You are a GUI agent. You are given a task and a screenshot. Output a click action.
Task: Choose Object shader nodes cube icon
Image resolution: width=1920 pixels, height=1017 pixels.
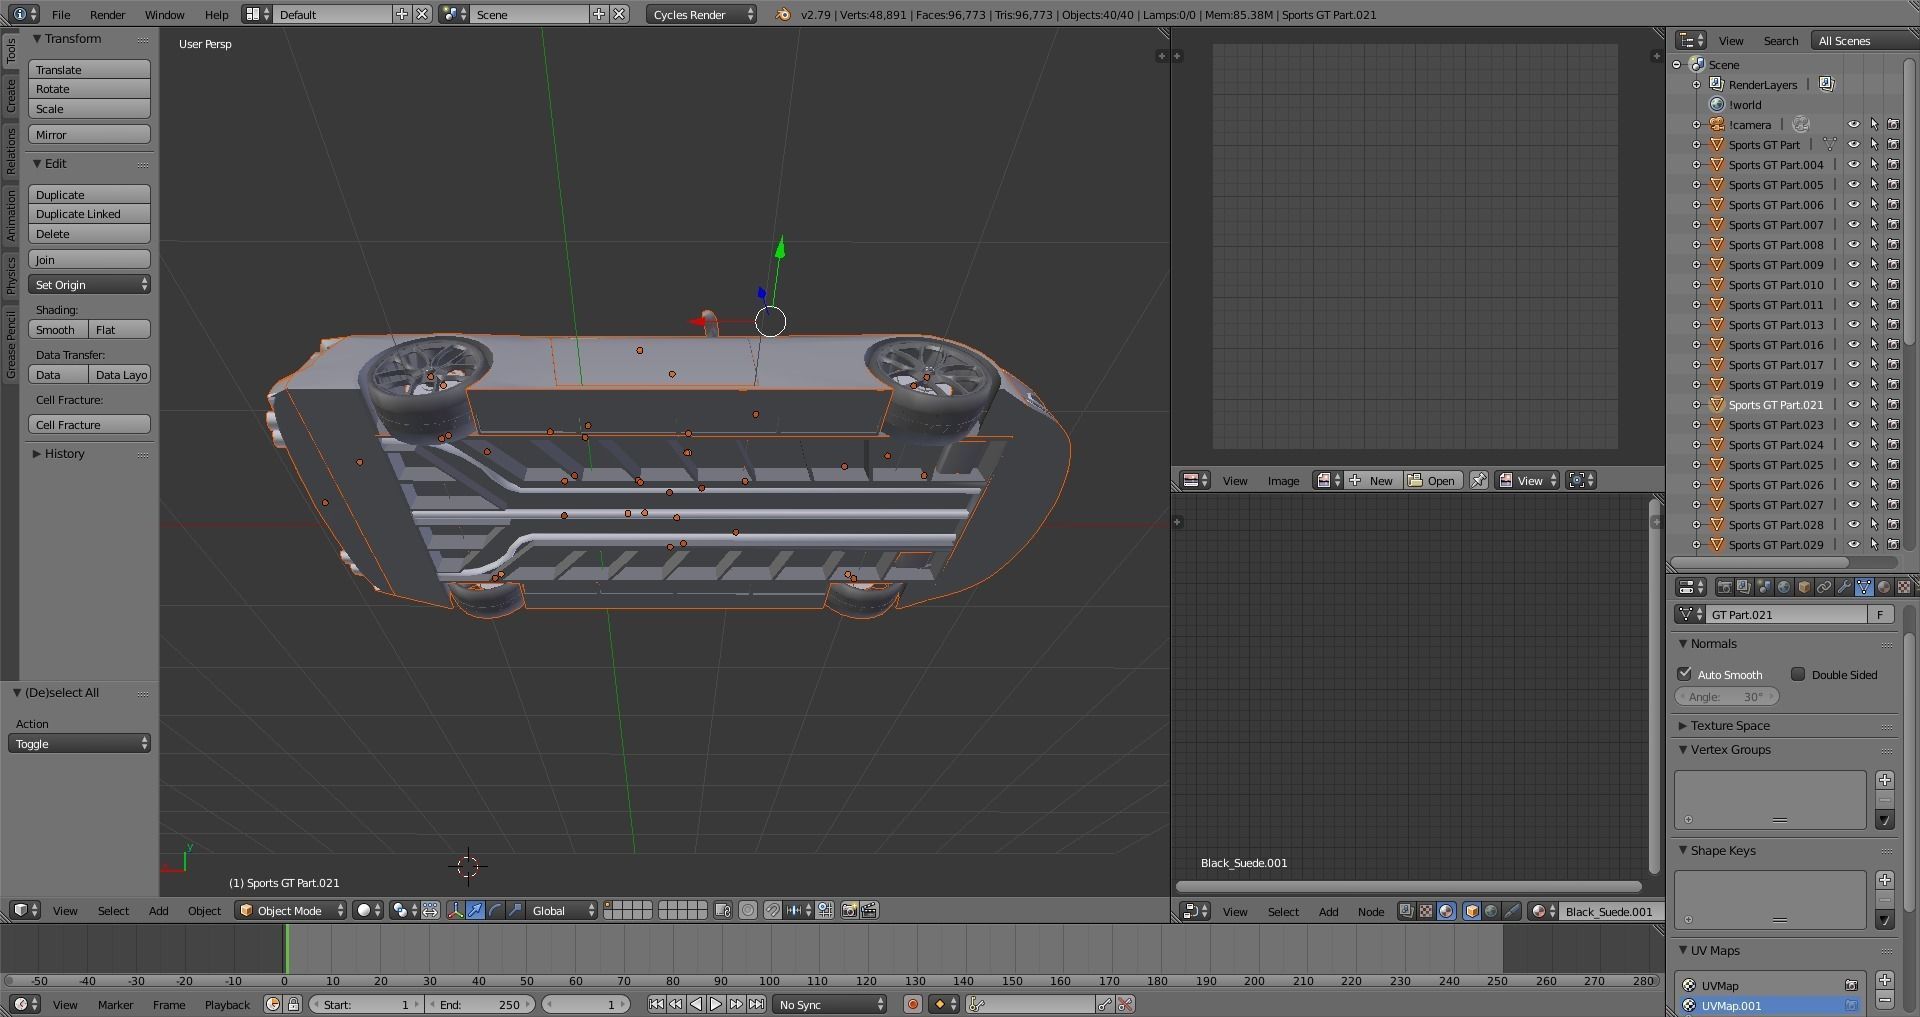[1472, 911]
